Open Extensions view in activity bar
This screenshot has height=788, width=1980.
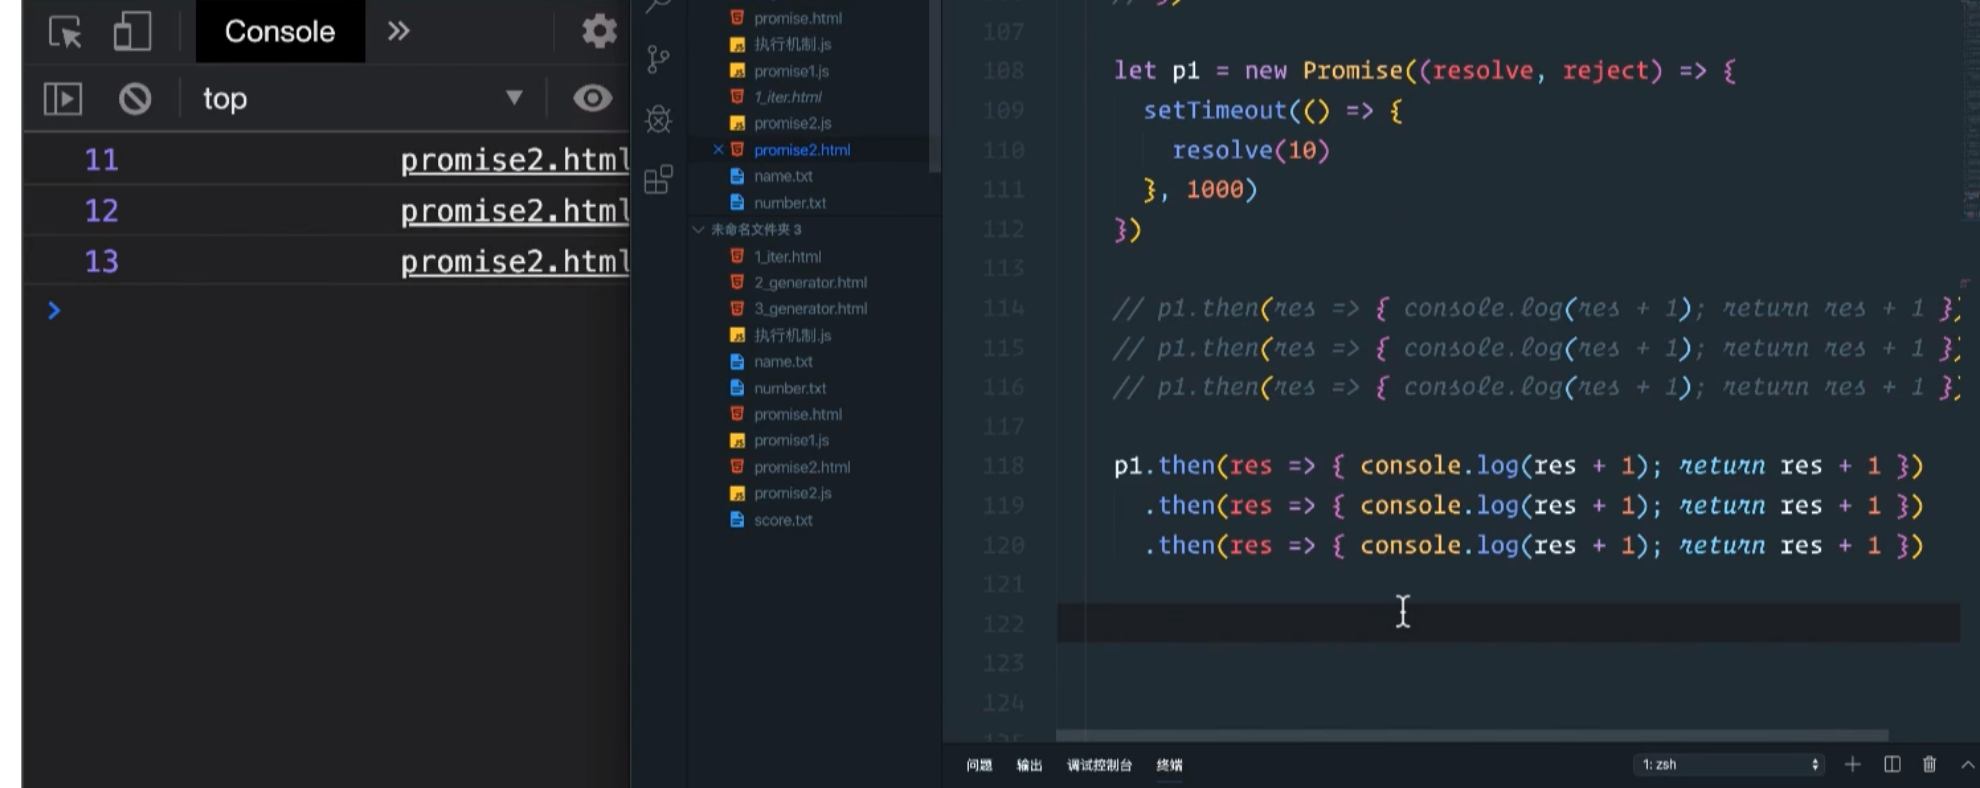click(x=658, y=179)
